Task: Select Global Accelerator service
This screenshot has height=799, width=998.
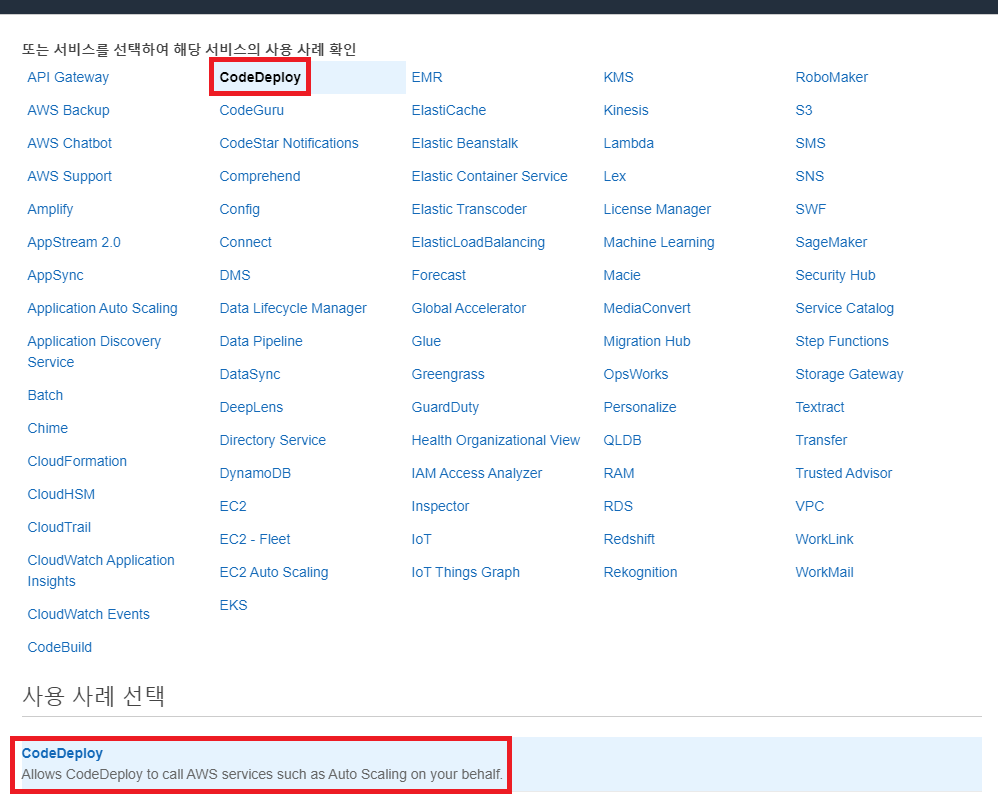Action: pyautogui.click(x=468, y=309)
